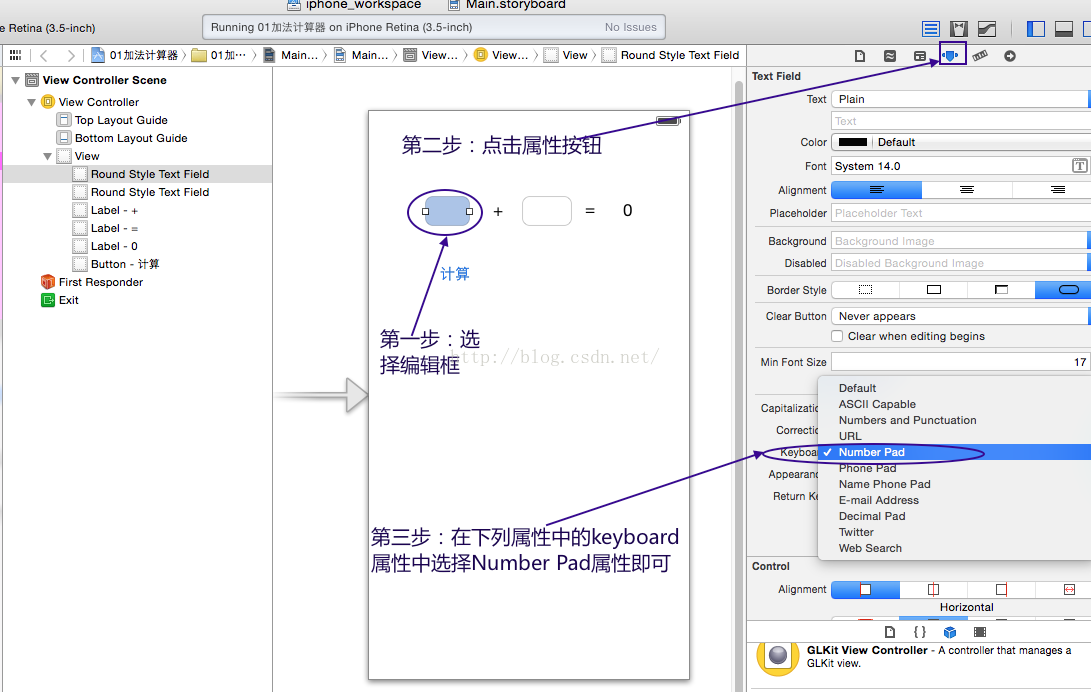1091x692 pixels.
Task: Show the File Template library
Action: click(890, 631)
